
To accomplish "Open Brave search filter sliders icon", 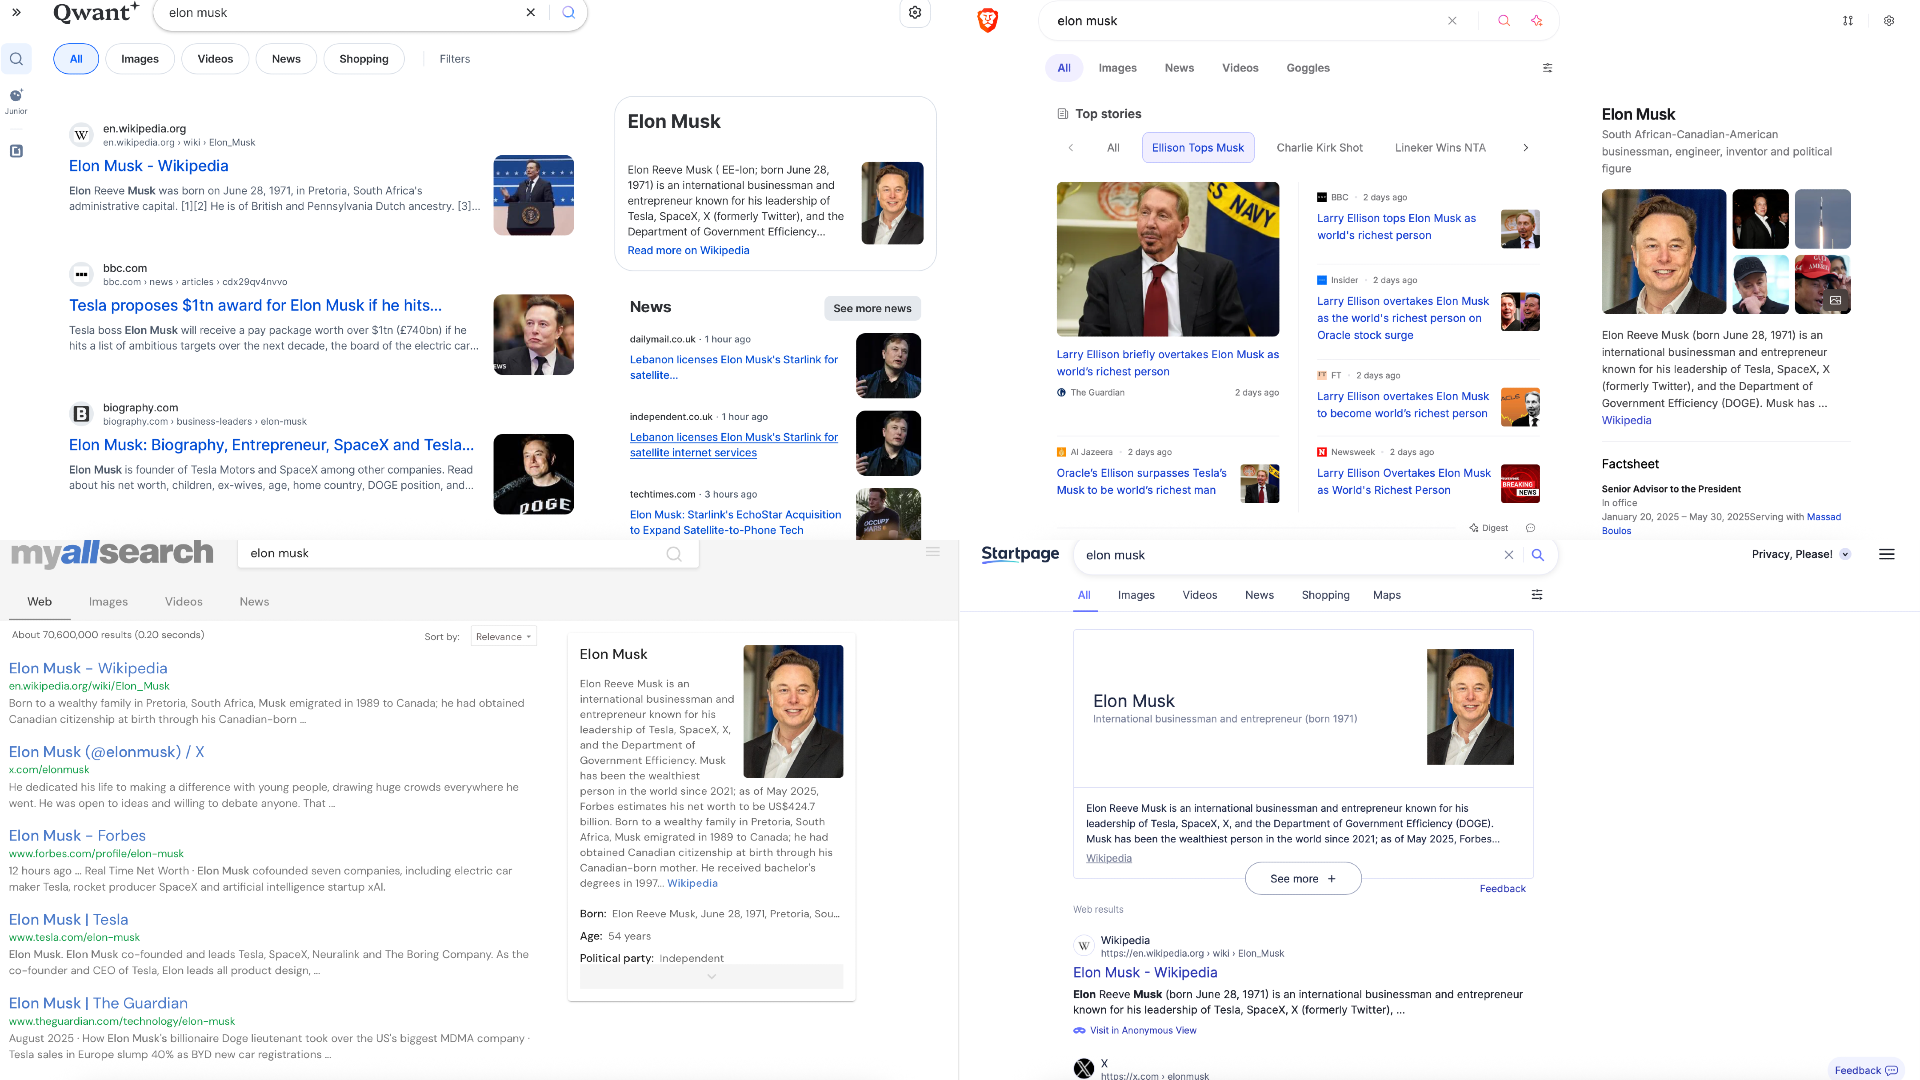I will 1547,68.
